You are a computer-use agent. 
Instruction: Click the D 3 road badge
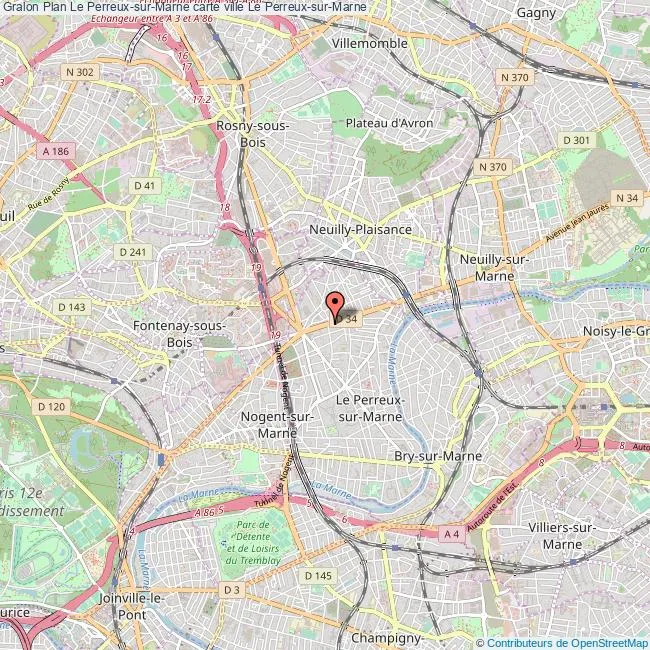coord(232,590)
